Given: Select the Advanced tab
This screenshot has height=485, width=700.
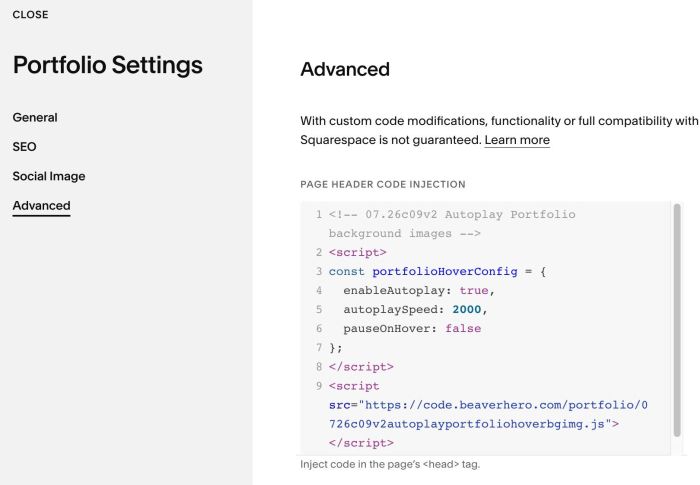Looking at the screenshot, I should (x=42, y=205).
